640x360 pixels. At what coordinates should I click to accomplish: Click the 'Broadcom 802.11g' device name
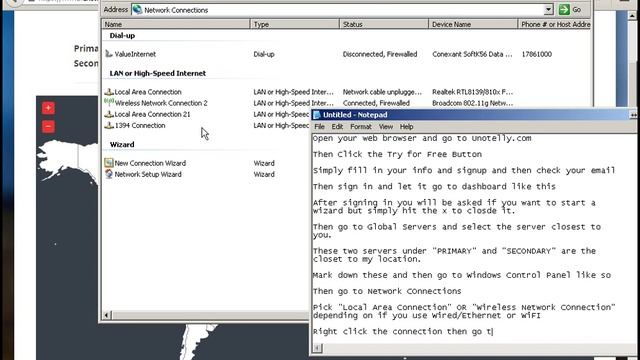pos(473,103)
